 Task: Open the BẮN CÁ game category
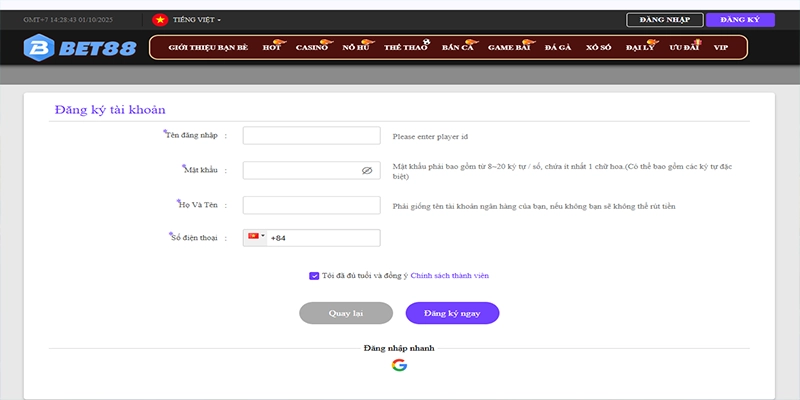(x=457, y=48)
